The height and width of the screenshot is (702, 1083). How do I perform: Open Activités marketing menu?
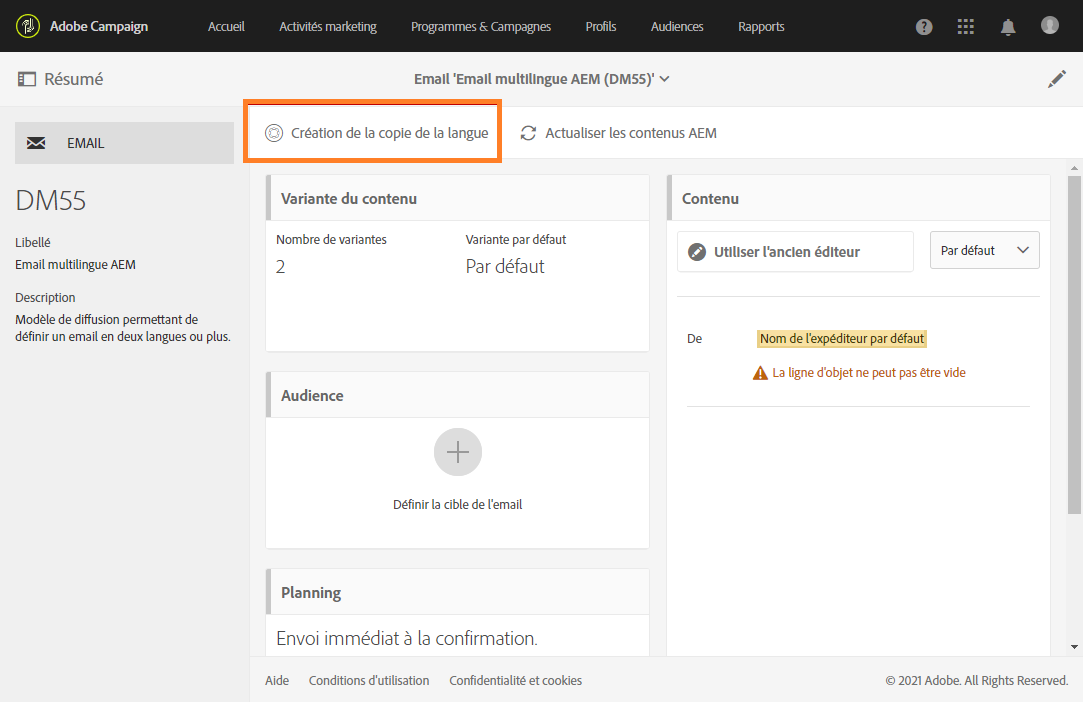(x=328, y=26)
